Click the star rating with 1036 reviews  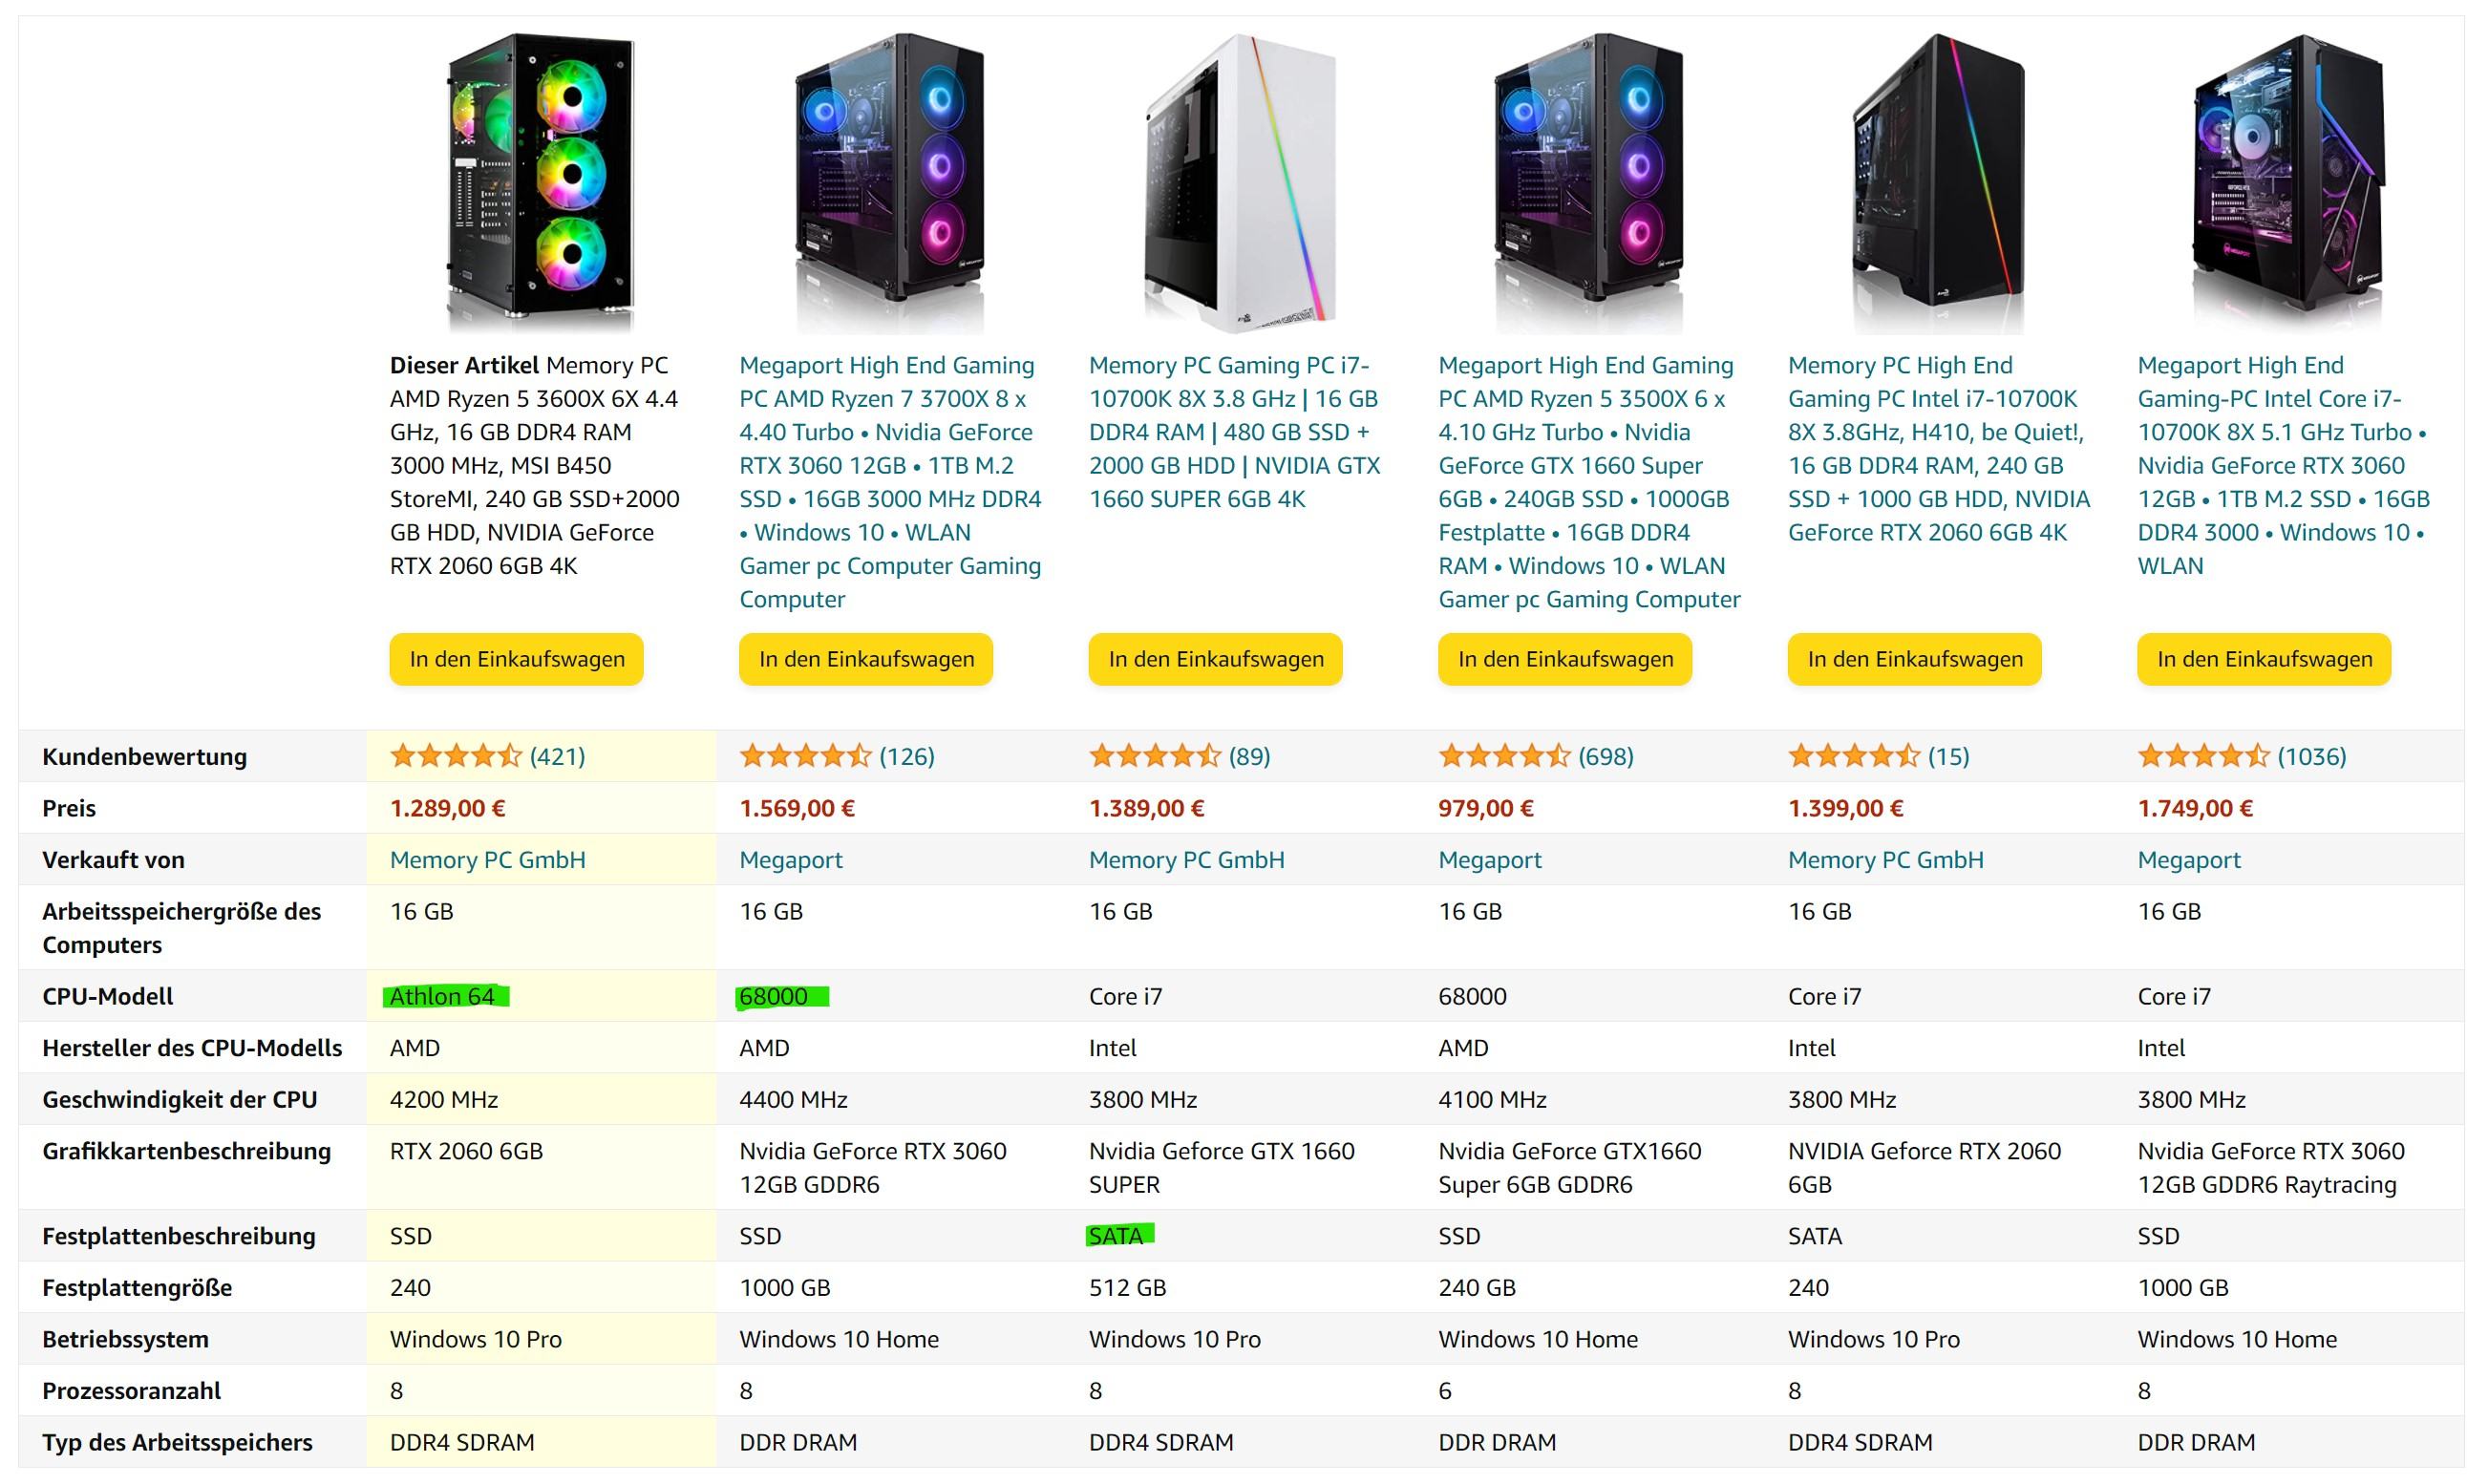point(2202,756)
